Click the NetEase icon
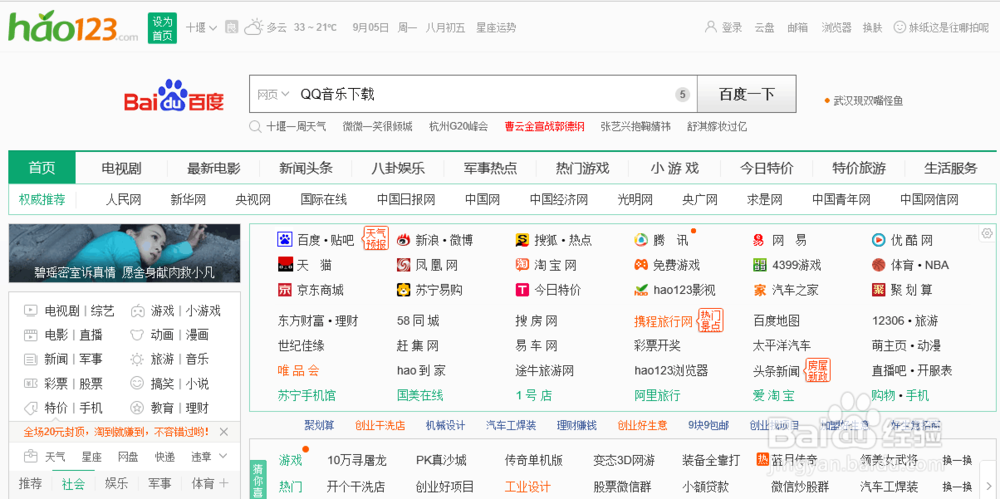 pos(760,240)
